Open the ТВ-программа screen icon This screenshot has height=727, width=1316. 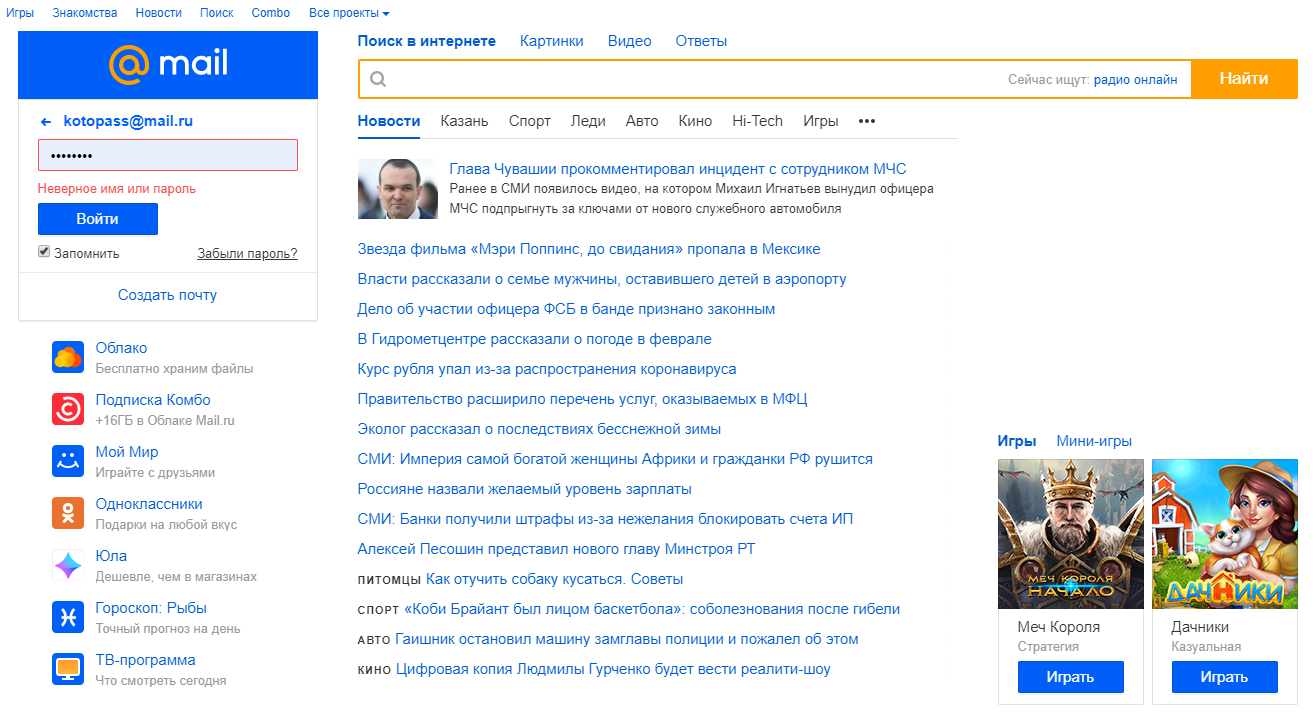[x=68, y=669]
